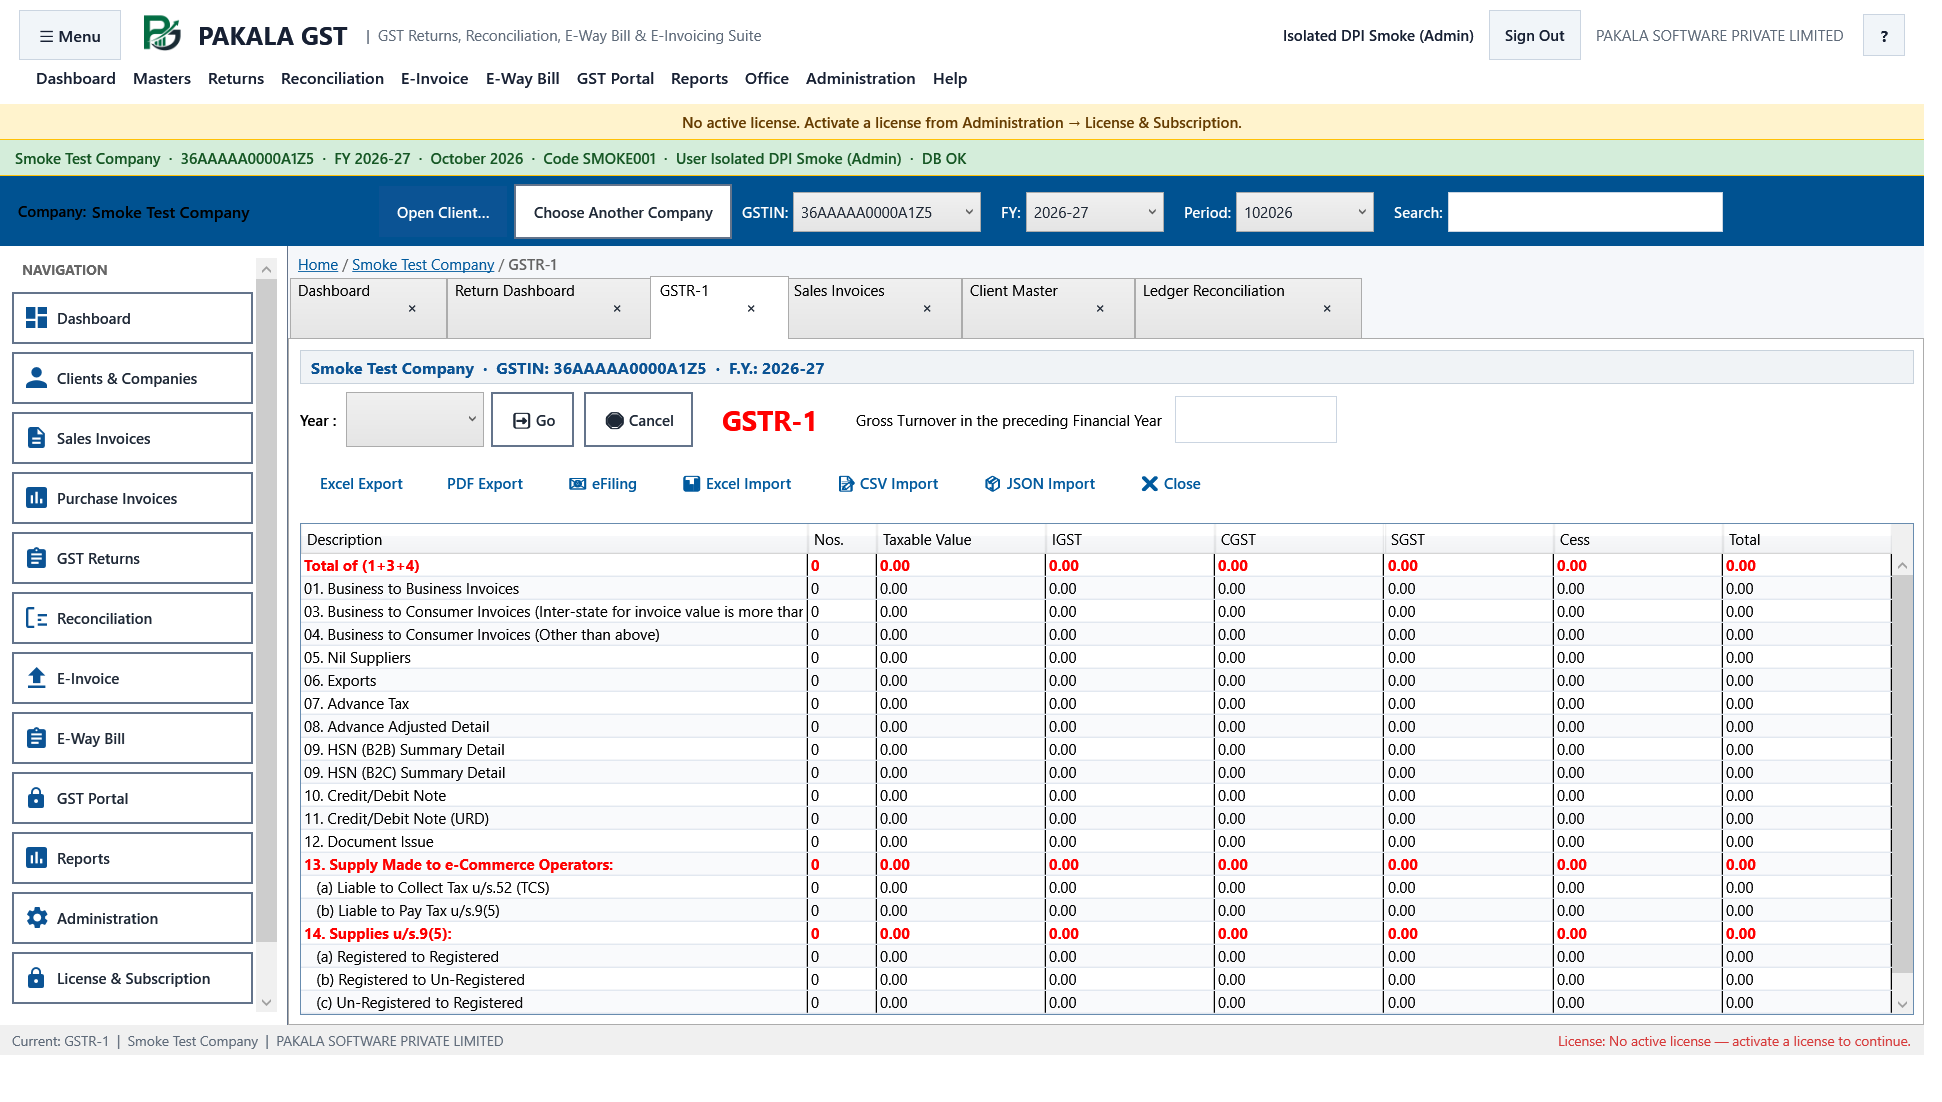Screen dimensions: 1942x1102
Task: Click the E-Invoice upload icon
Action: pyautogui.click(x=36, y=678)
